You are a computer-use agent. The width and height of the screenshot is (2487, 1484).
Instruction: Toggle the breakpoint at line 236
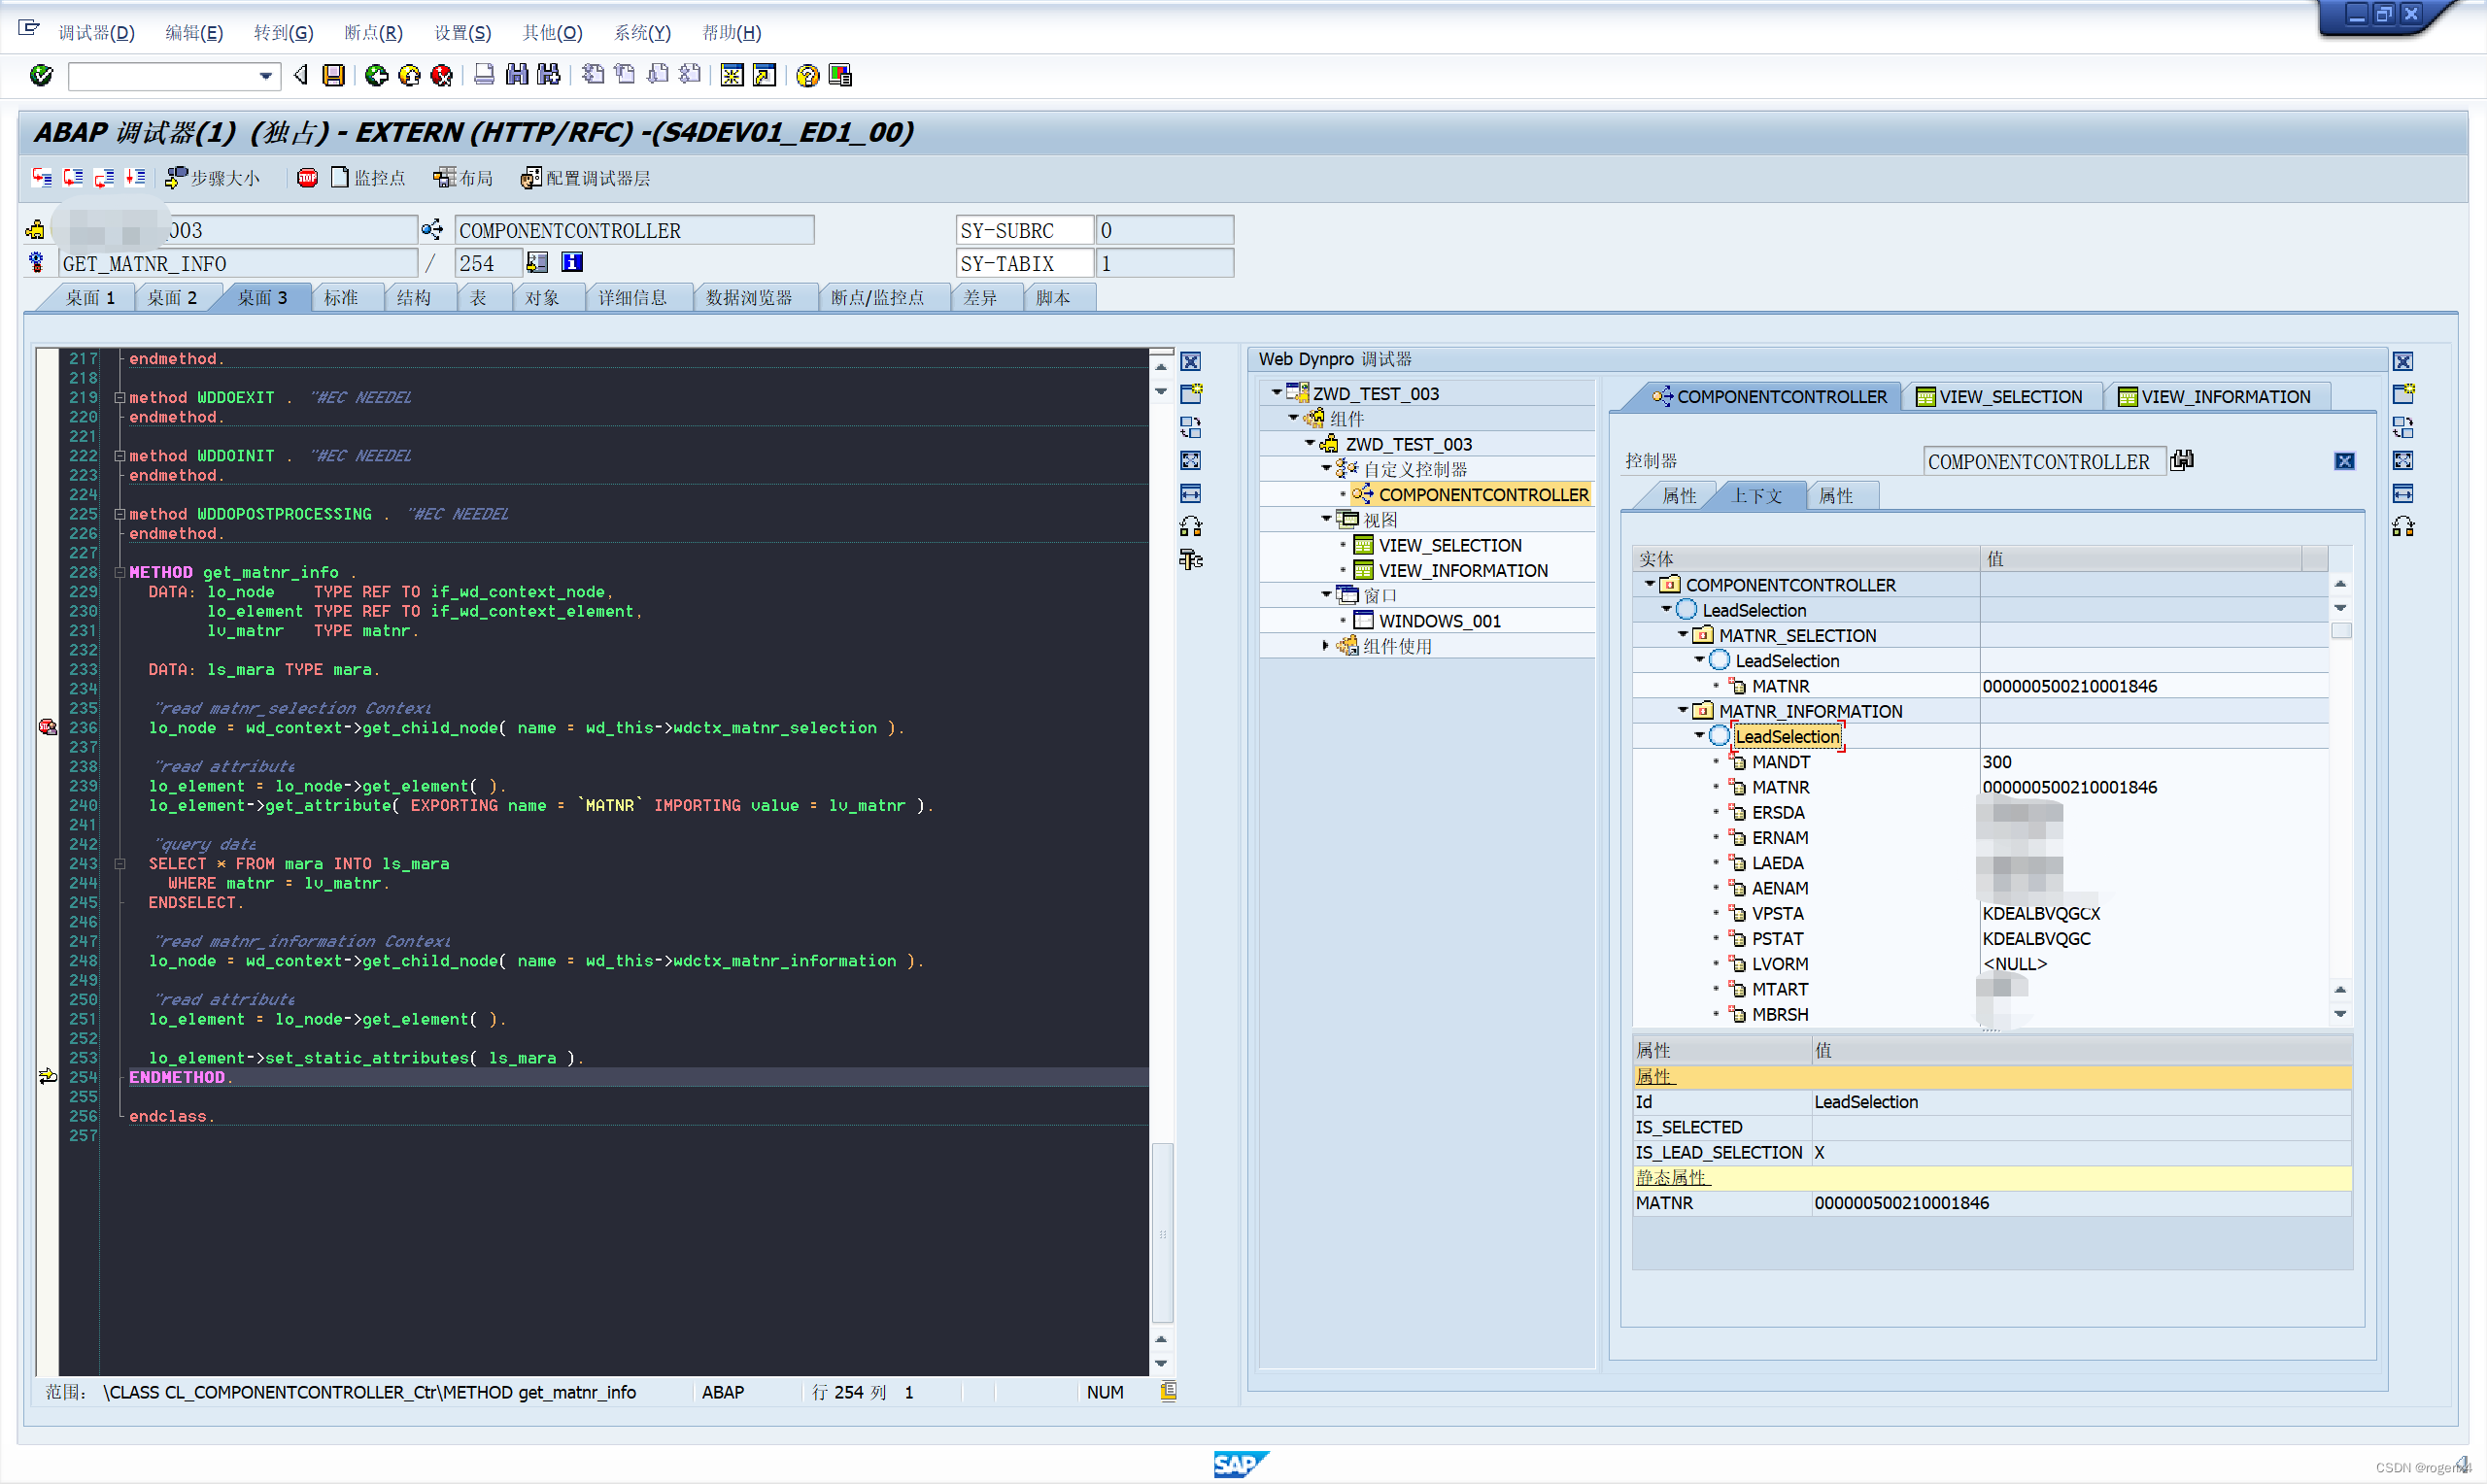[47, 727]
